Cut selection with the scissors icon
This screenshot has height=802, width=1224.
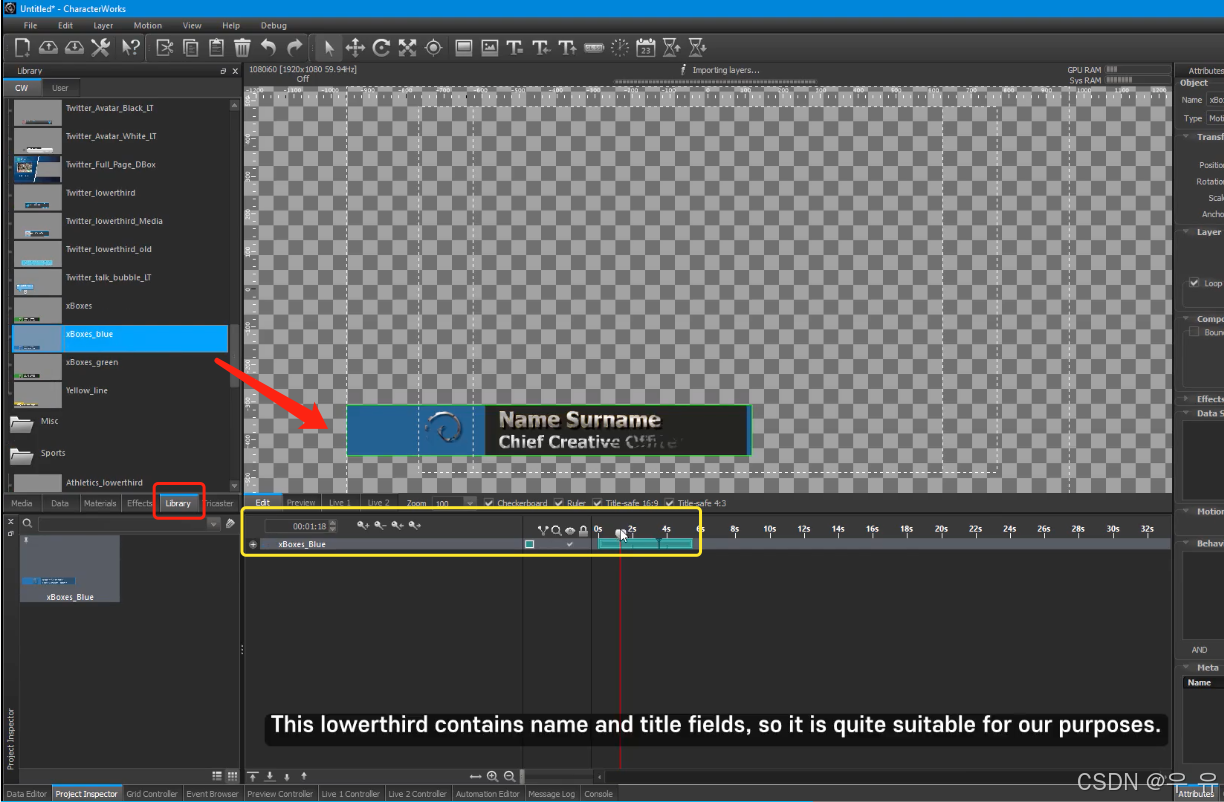[164, 47]
